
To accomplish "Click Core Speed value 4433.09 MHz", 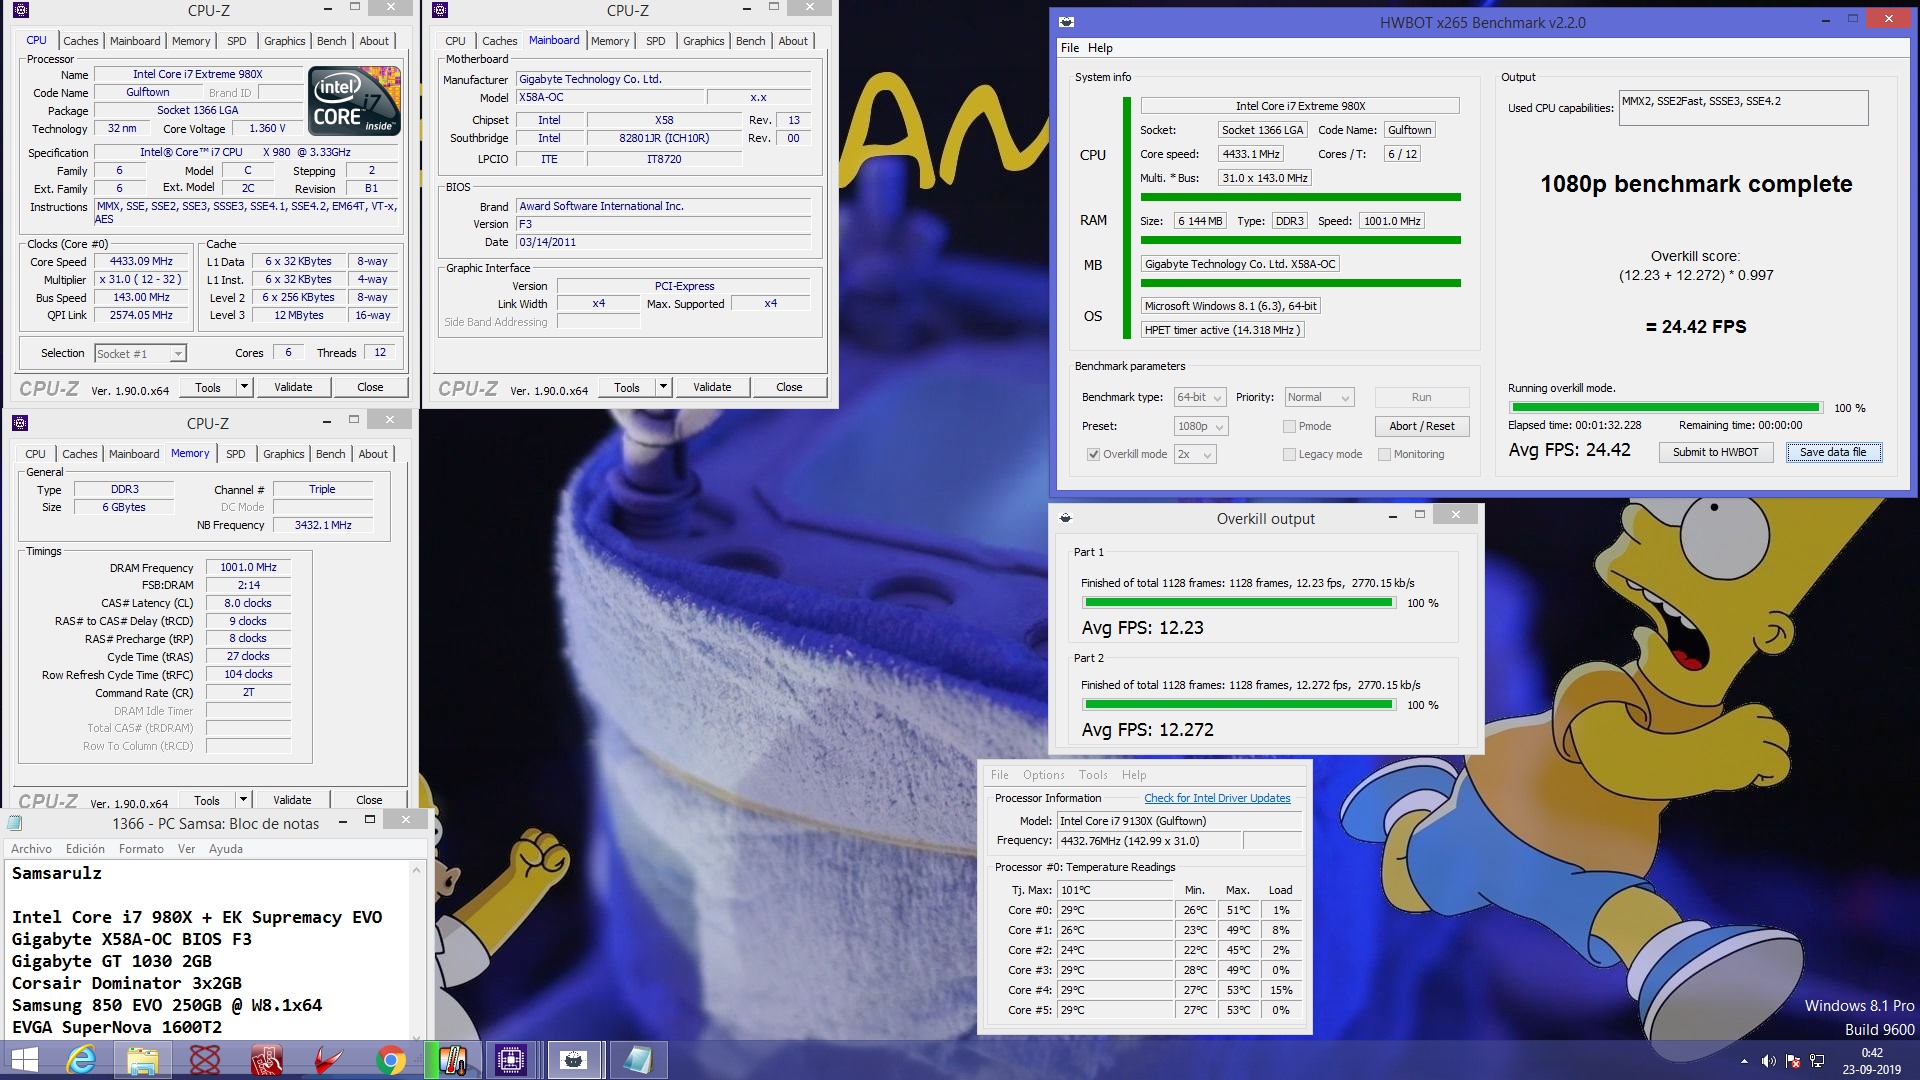I will [x=141, y=261].
